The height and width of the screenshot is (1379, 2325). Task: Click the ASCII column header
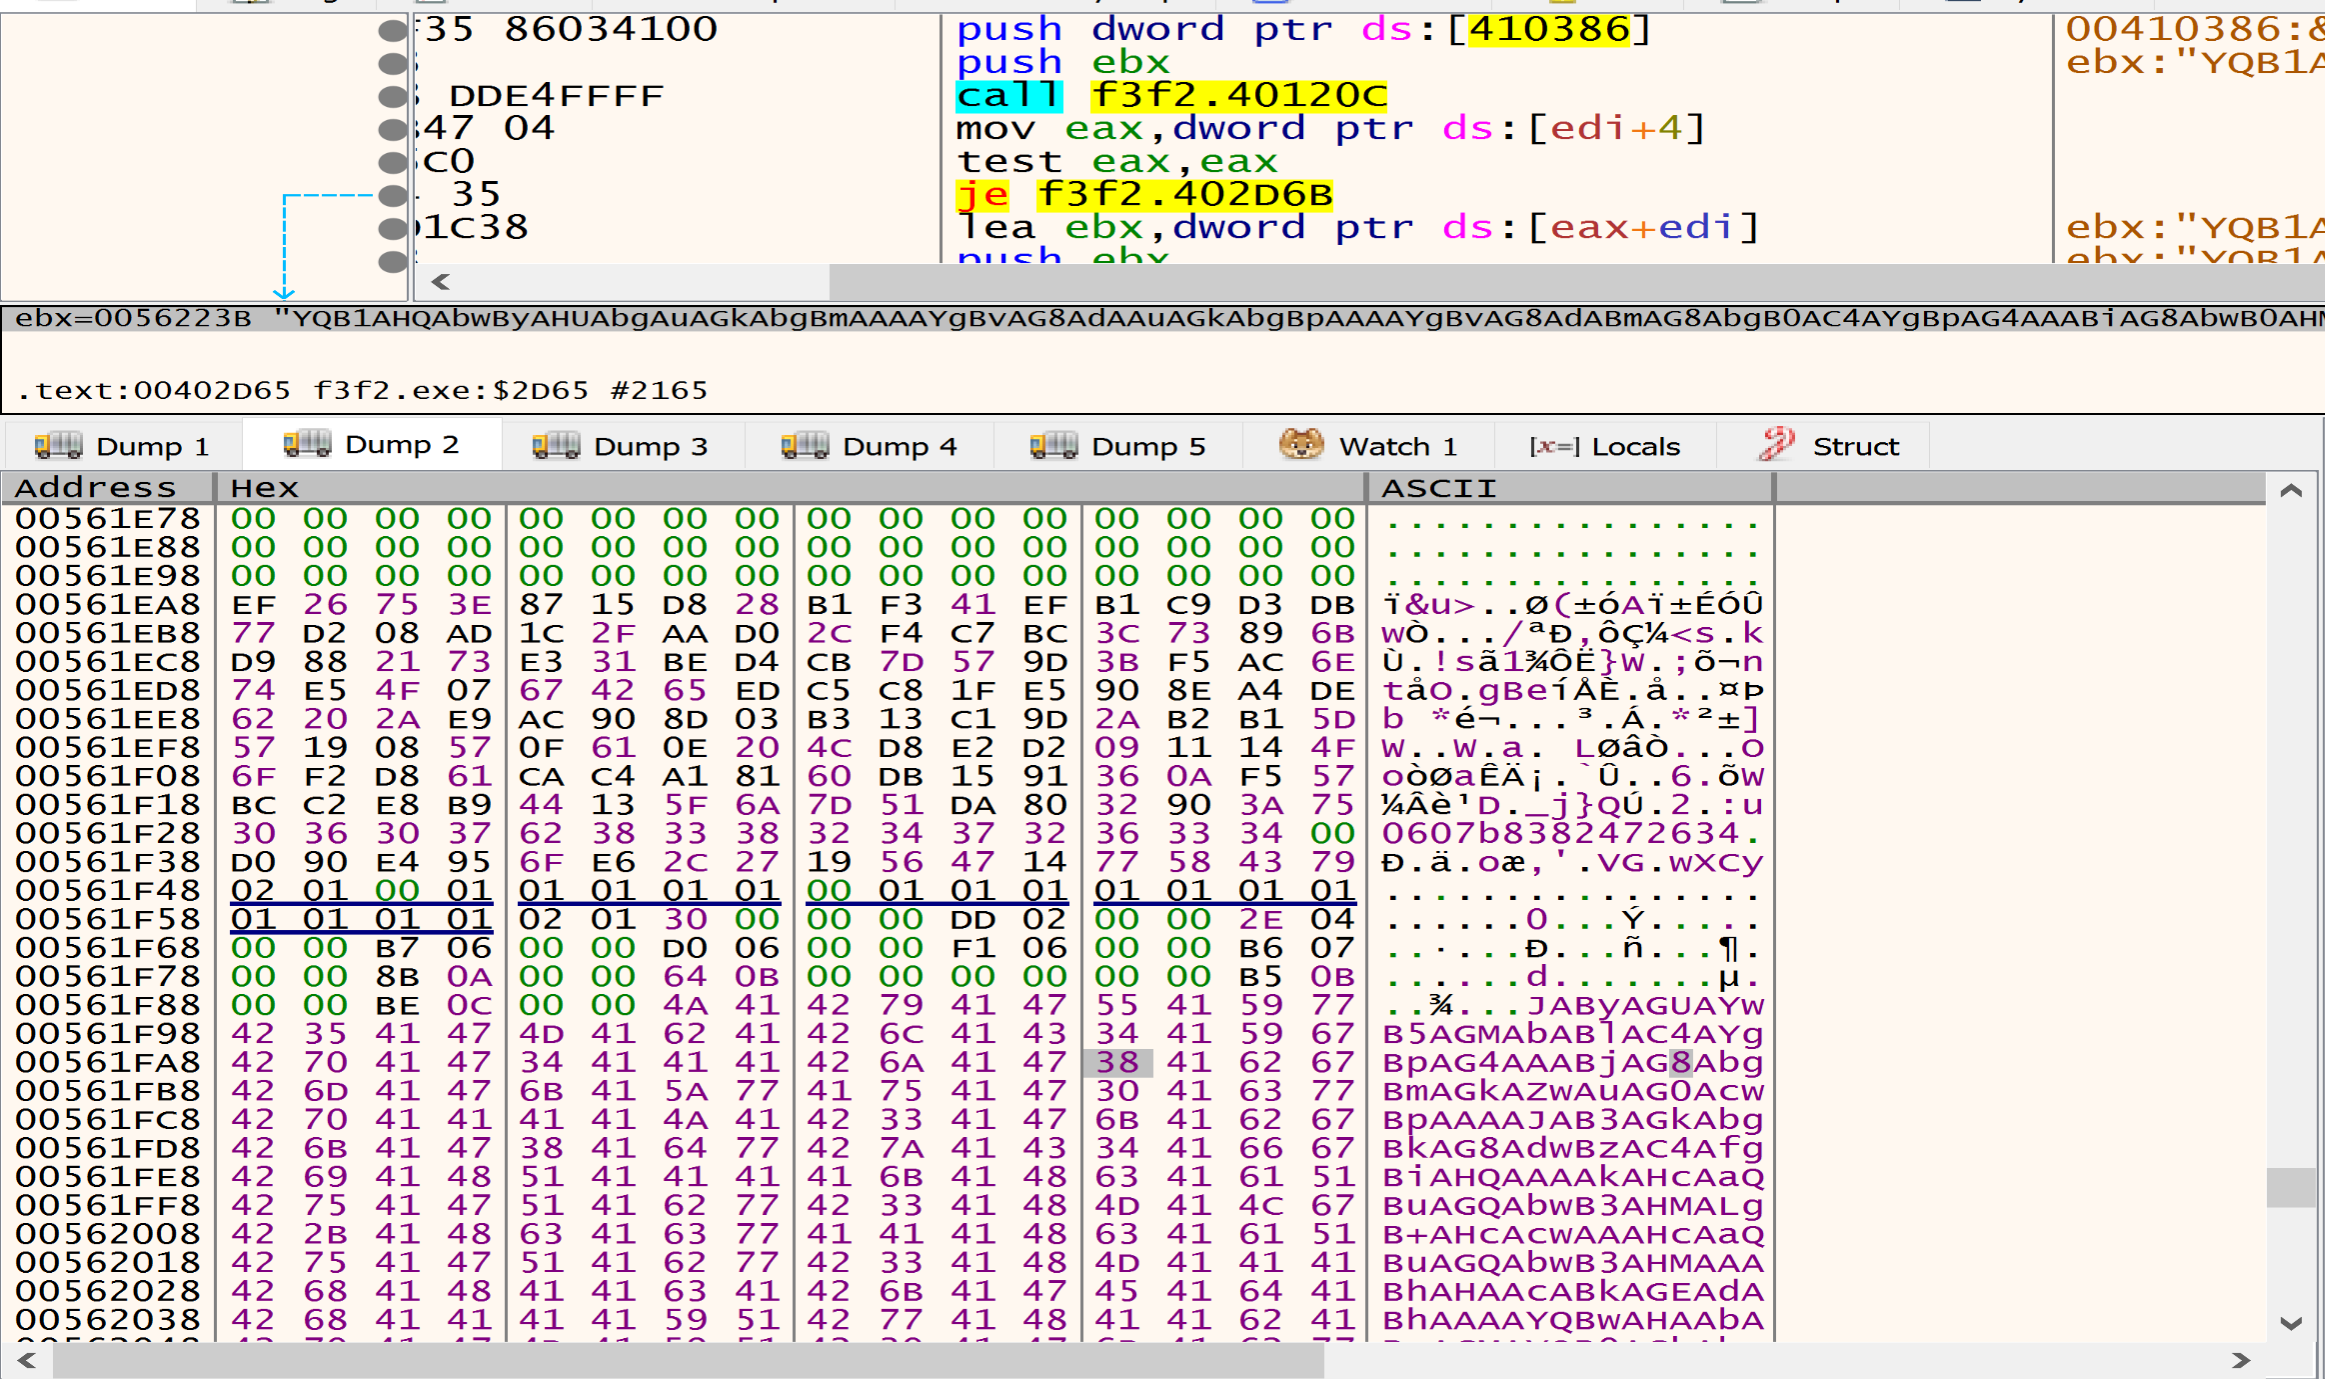[1438, 488]
